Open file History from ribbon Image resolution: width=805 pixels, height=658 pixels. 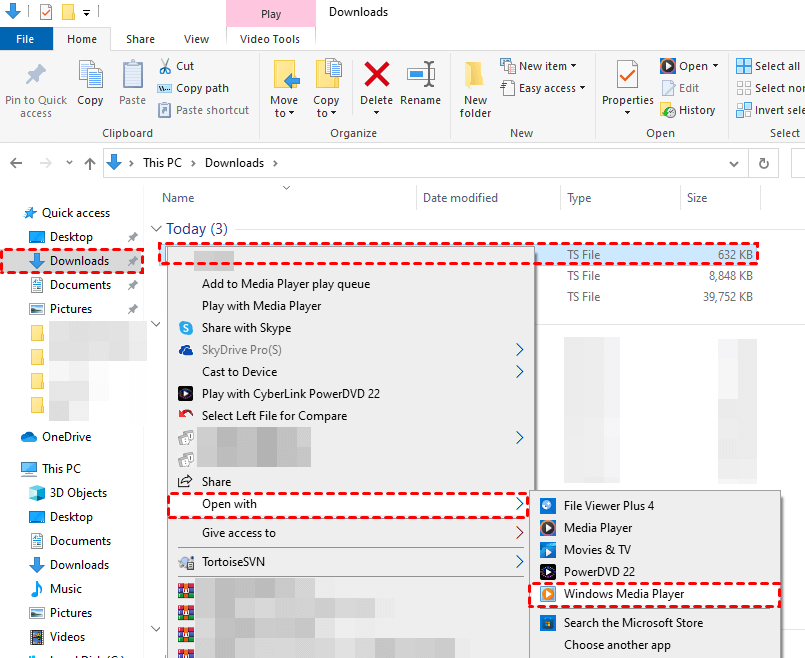(688, 110)
